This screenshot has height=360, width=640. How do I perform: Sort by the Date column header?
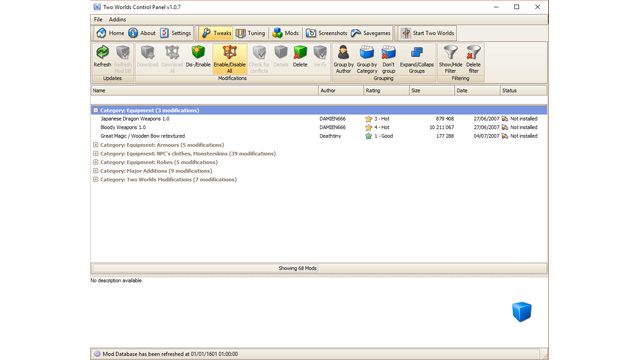point(477,90)
